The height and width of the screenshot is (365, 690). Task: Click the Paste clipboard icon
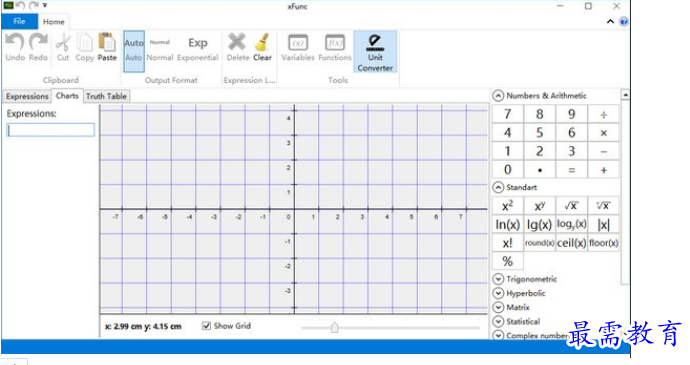pyautogui.click(x=107, y=42)
